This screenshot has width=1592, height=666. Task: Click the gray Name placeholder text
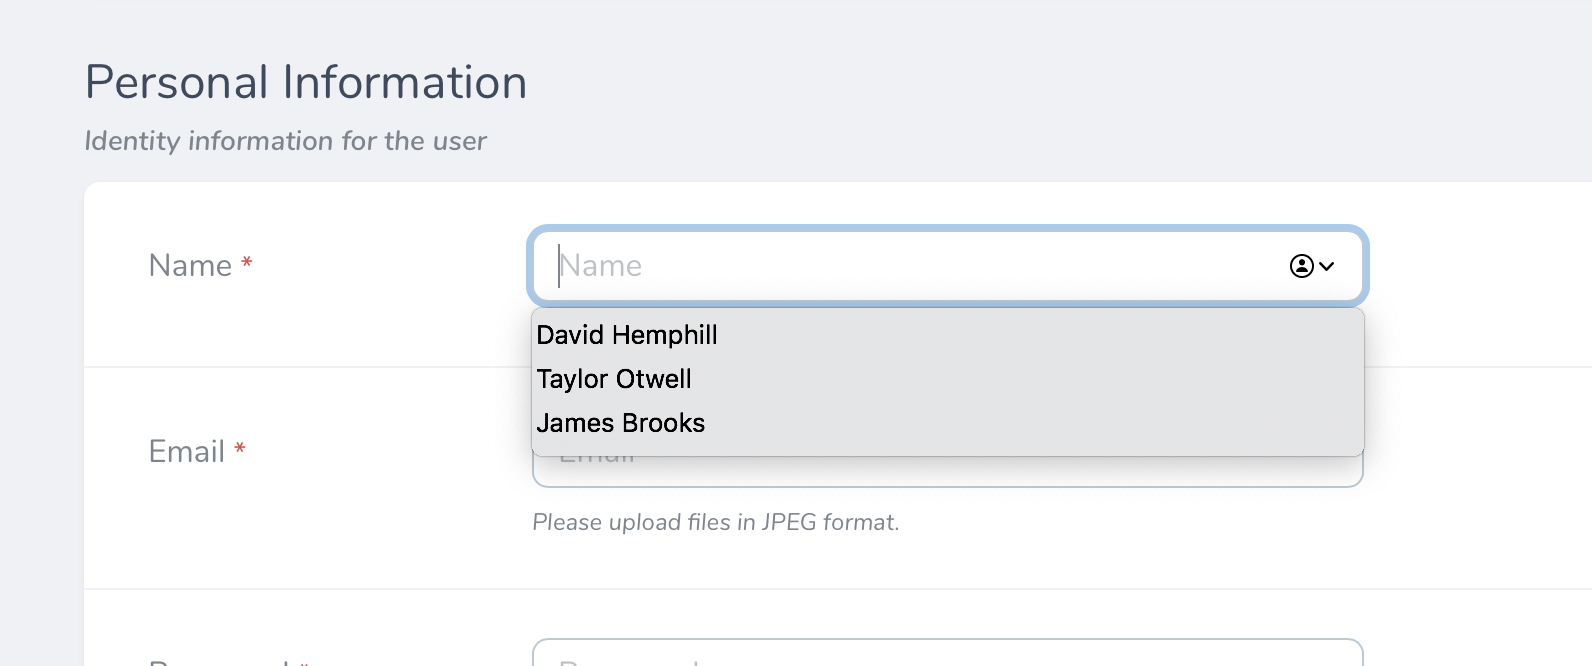[601, 266]
